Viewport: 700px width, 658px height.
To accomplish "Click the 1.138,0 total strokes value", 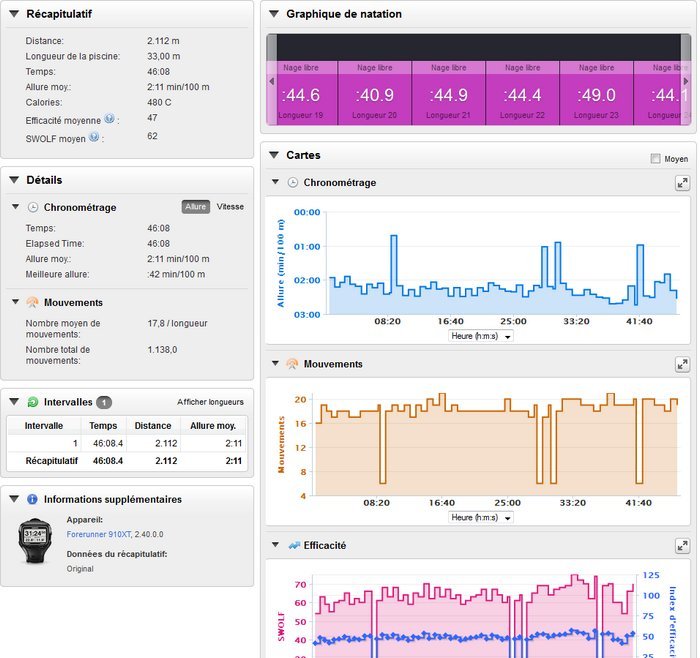I will (162, 350).
